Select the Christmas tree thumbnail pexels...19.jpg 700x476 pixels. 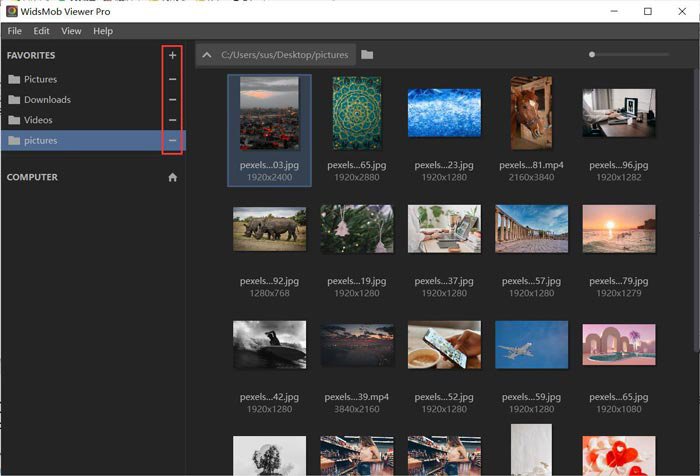[x=357, y=229]
